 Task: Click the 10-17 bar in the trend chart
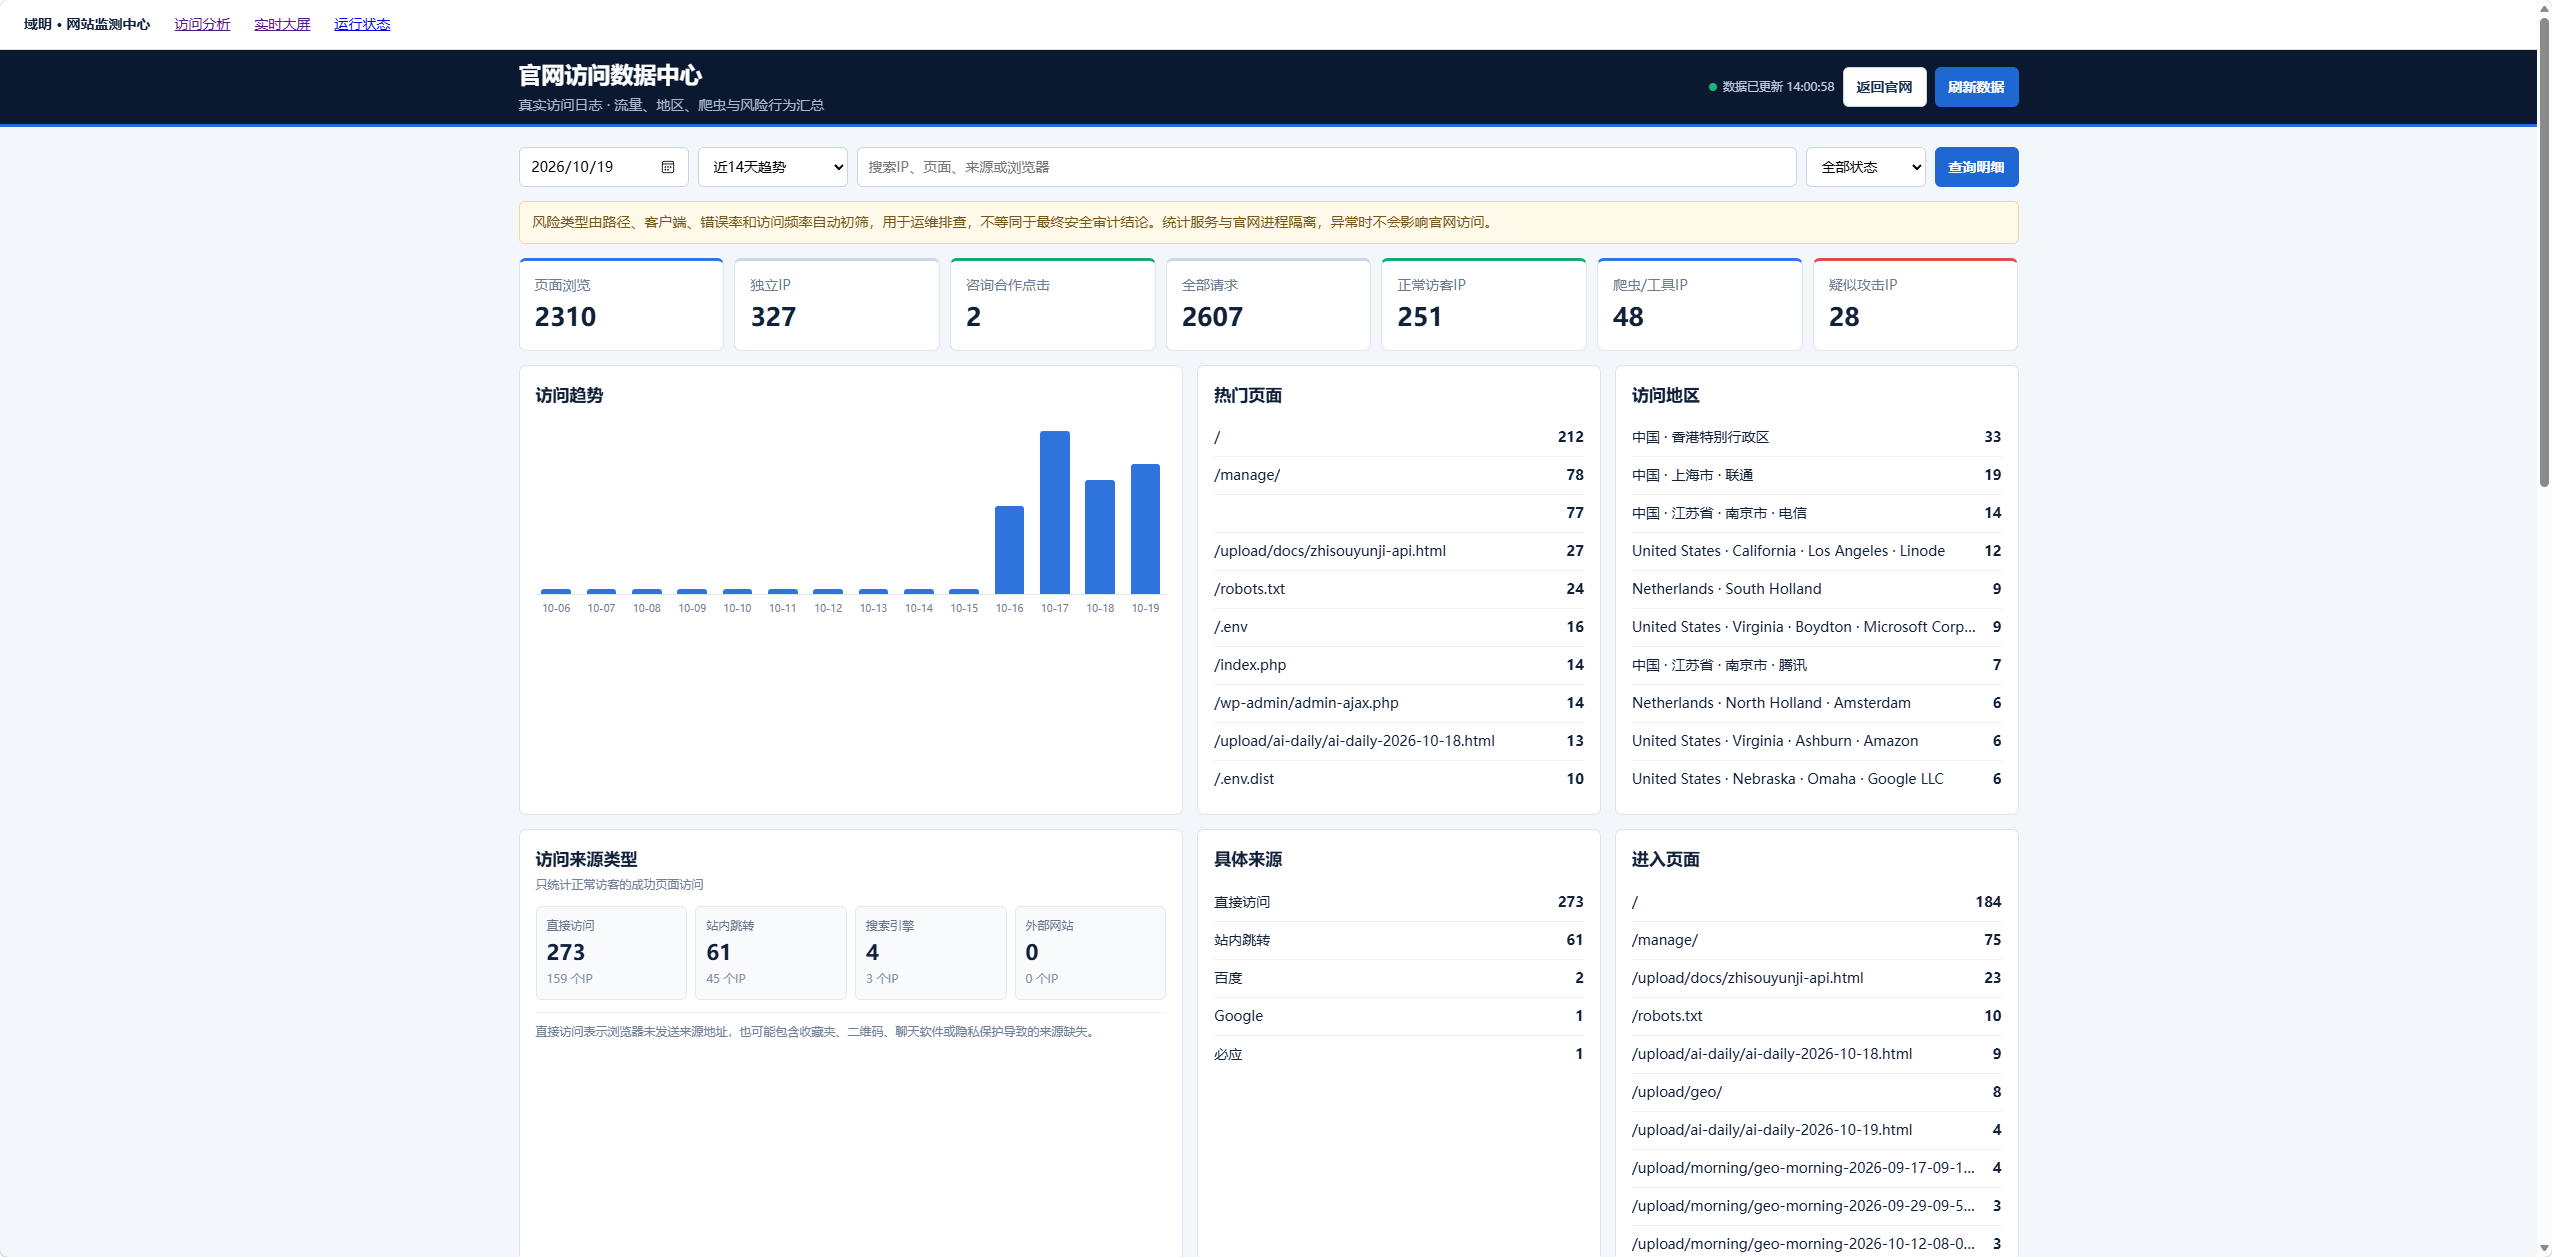coord(1054,512)
